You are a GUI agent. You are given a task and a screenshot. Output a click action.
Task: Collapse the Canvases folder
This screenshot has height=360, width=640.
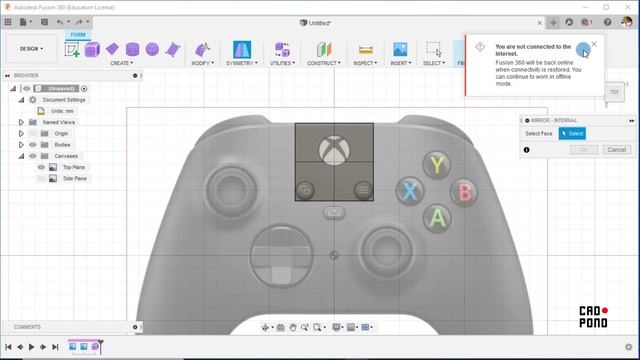click(21, 156)
